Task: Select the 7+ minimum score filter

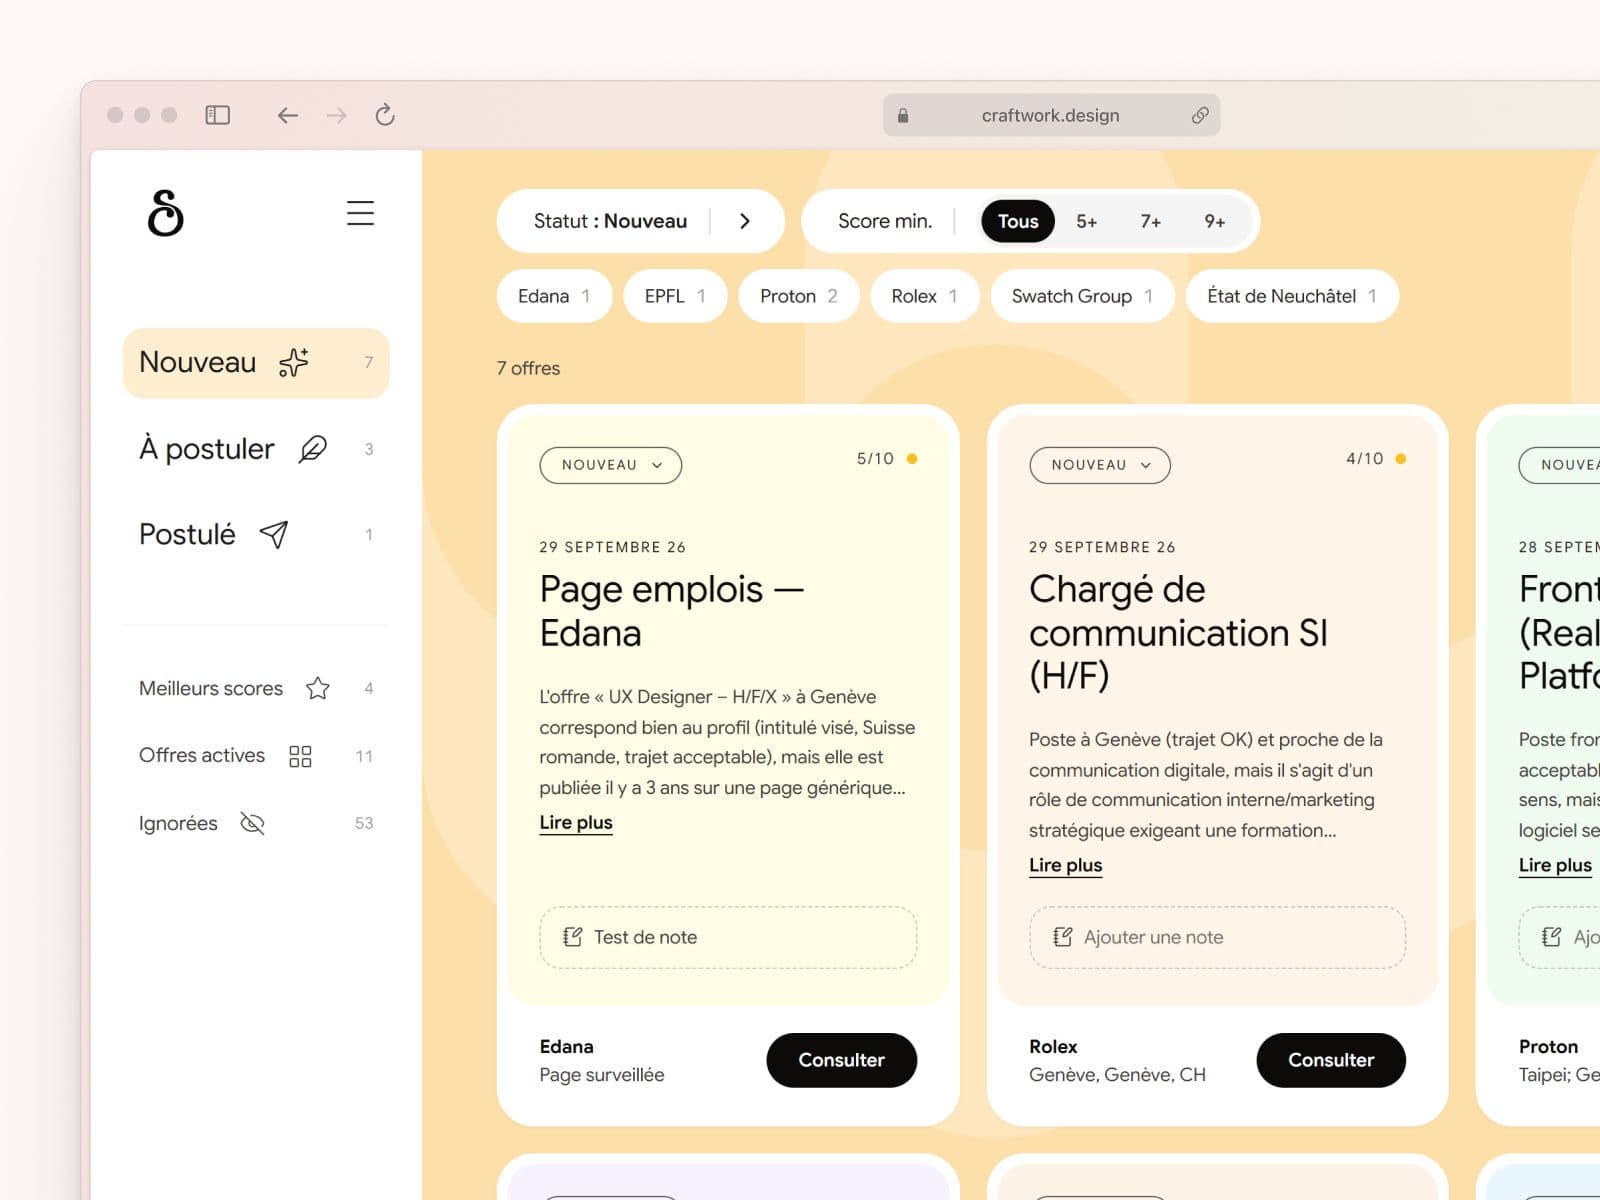Action: 1151,221
